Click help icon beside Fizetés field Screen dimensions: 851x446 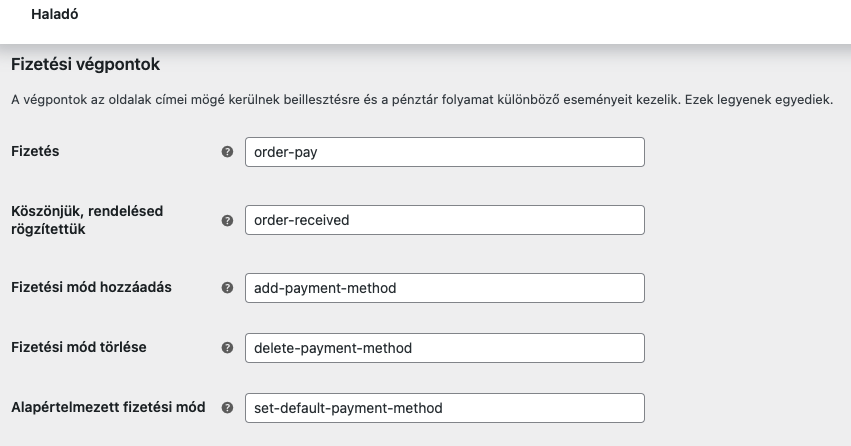tap(227, 152)
